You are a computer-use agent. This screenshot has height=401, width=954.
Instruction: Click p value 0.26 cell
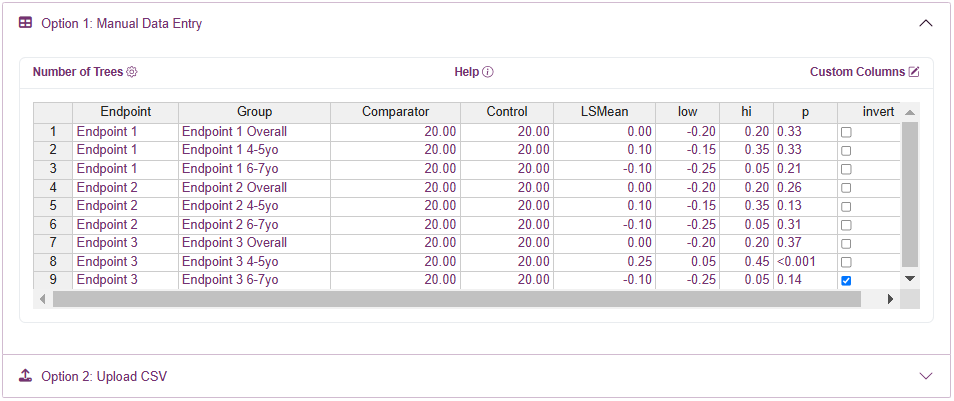tap(806, 187)
